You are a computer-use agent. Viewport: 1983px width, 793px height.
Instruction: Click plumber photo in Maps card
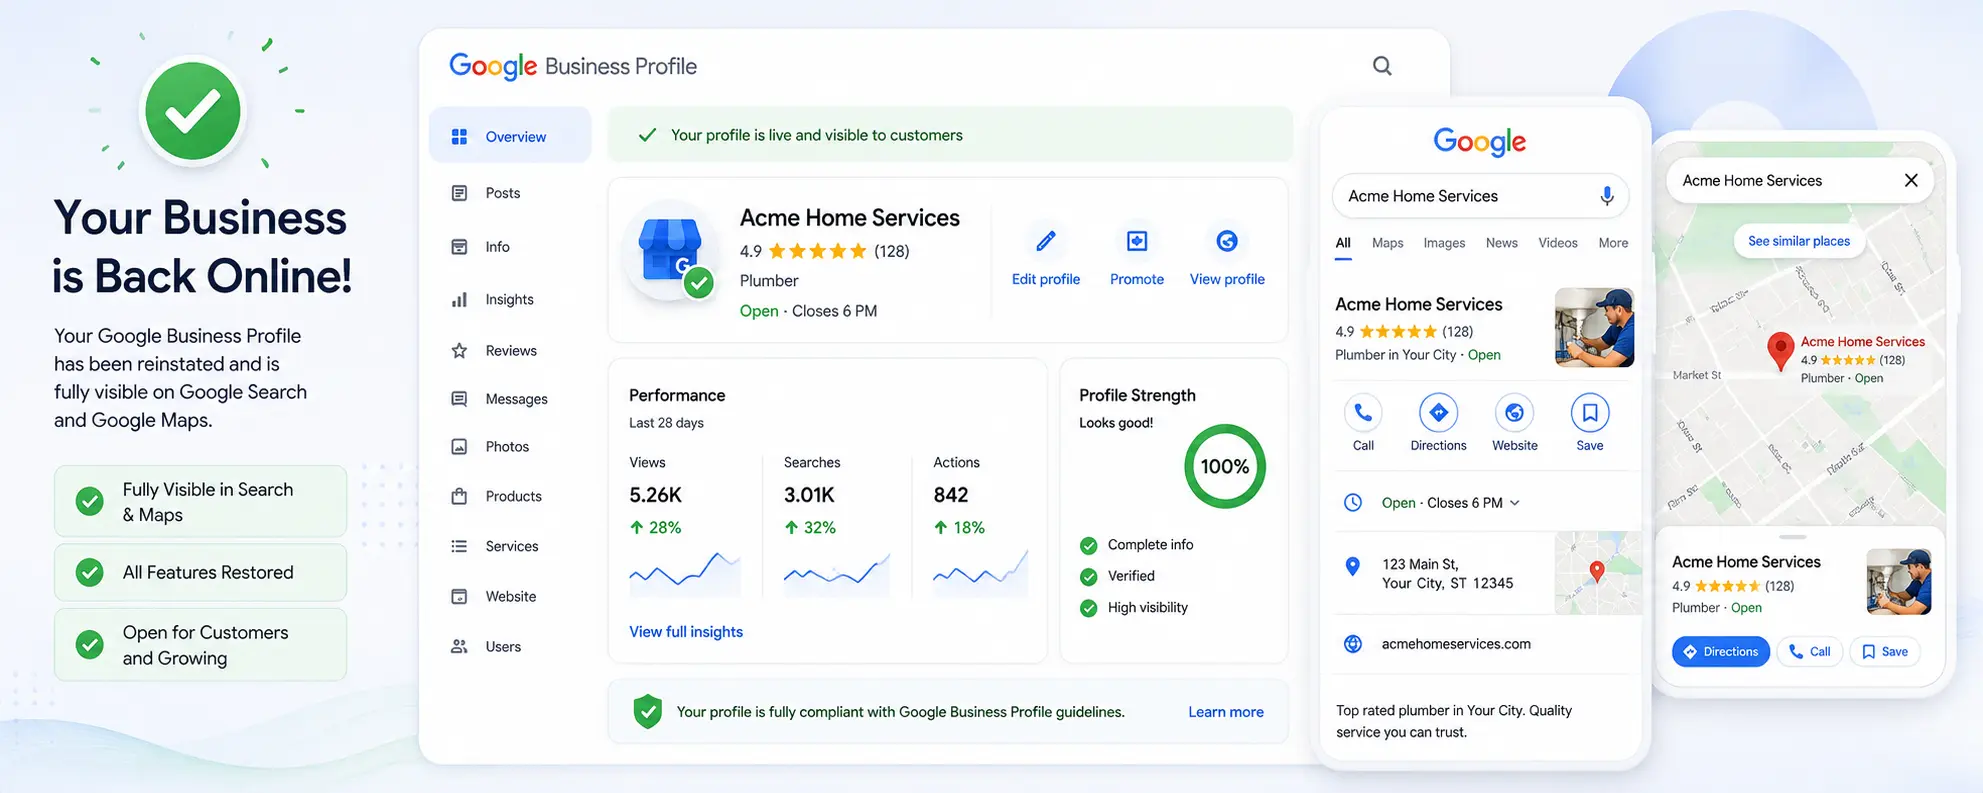[1899, 581]
